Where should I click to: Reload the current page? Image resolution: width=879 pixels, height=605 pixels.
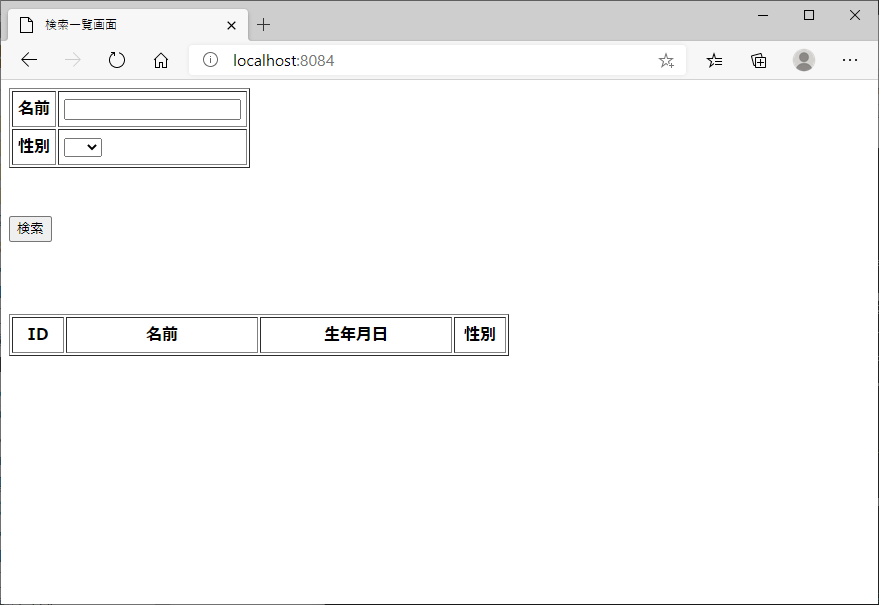click(117, 60)
